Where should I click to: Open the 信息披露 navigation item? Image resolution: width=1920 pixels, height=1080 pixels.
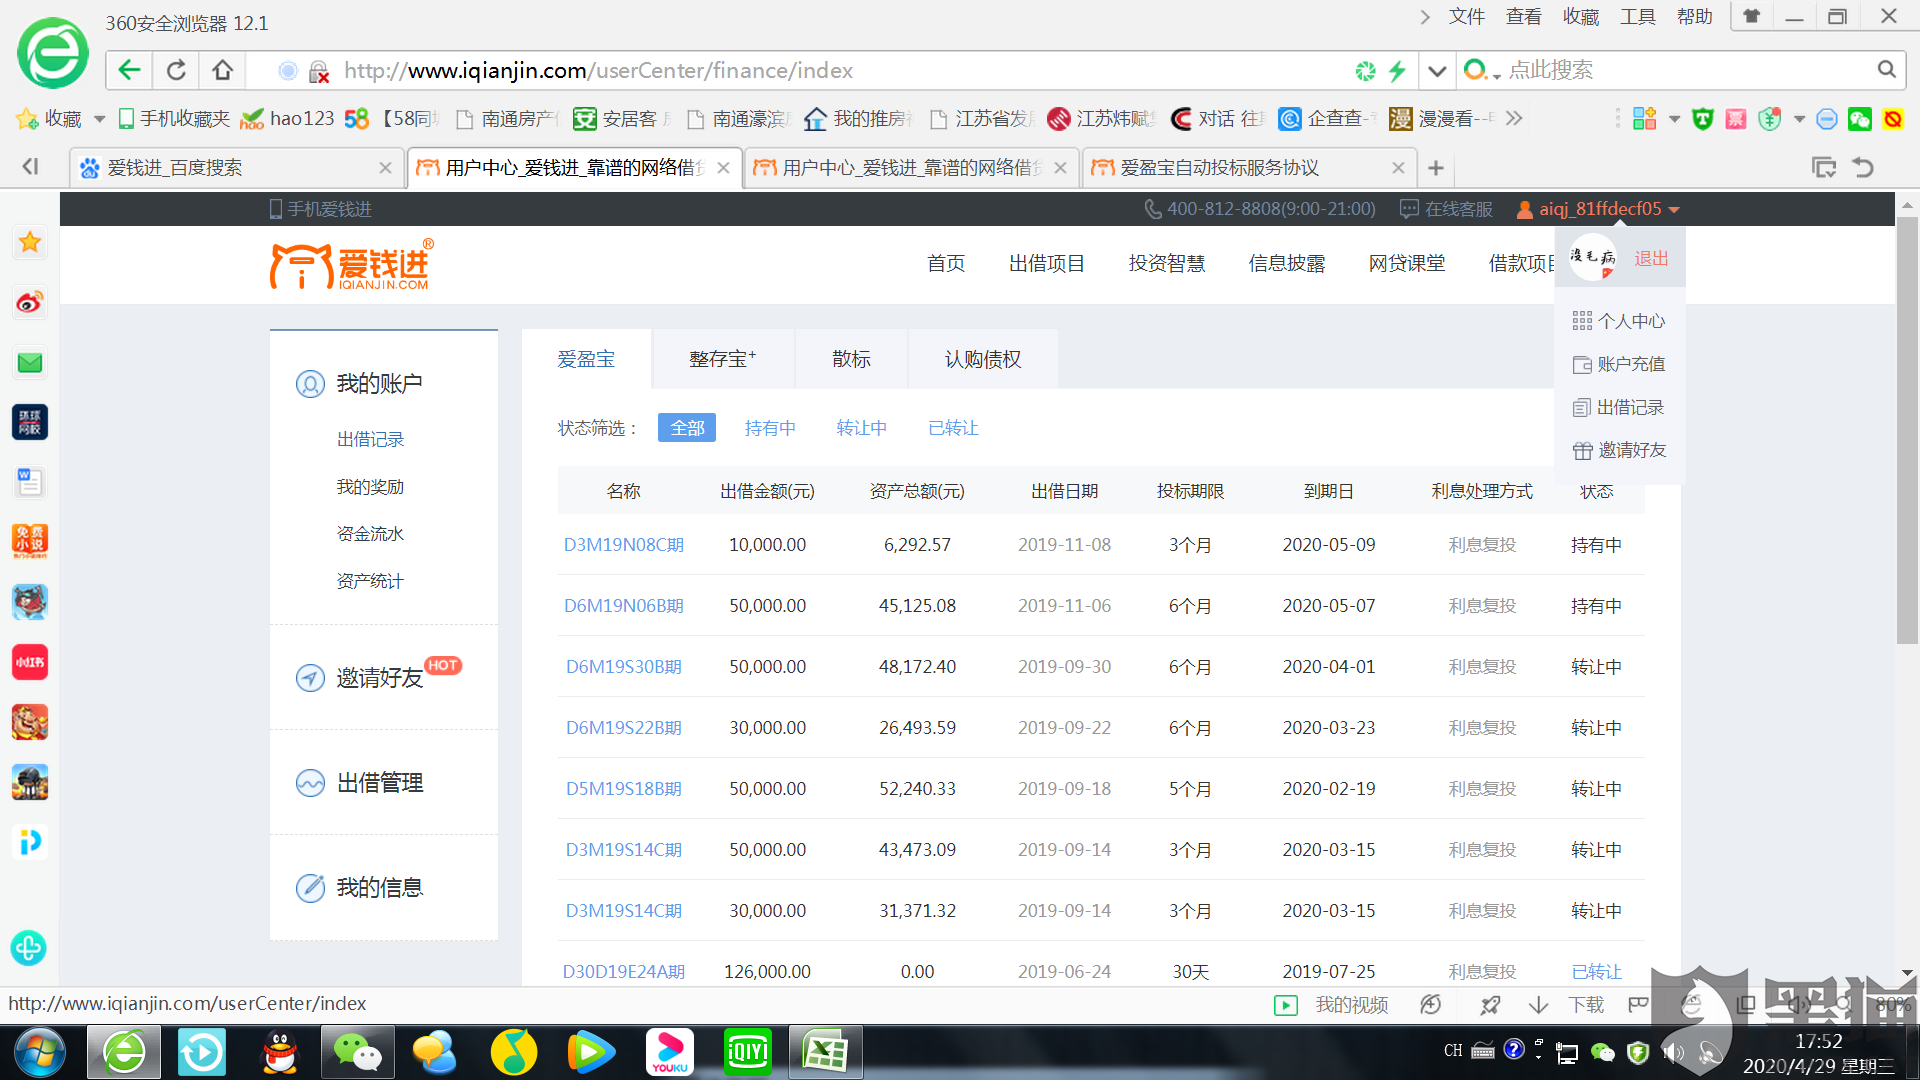pos(1287,263)
